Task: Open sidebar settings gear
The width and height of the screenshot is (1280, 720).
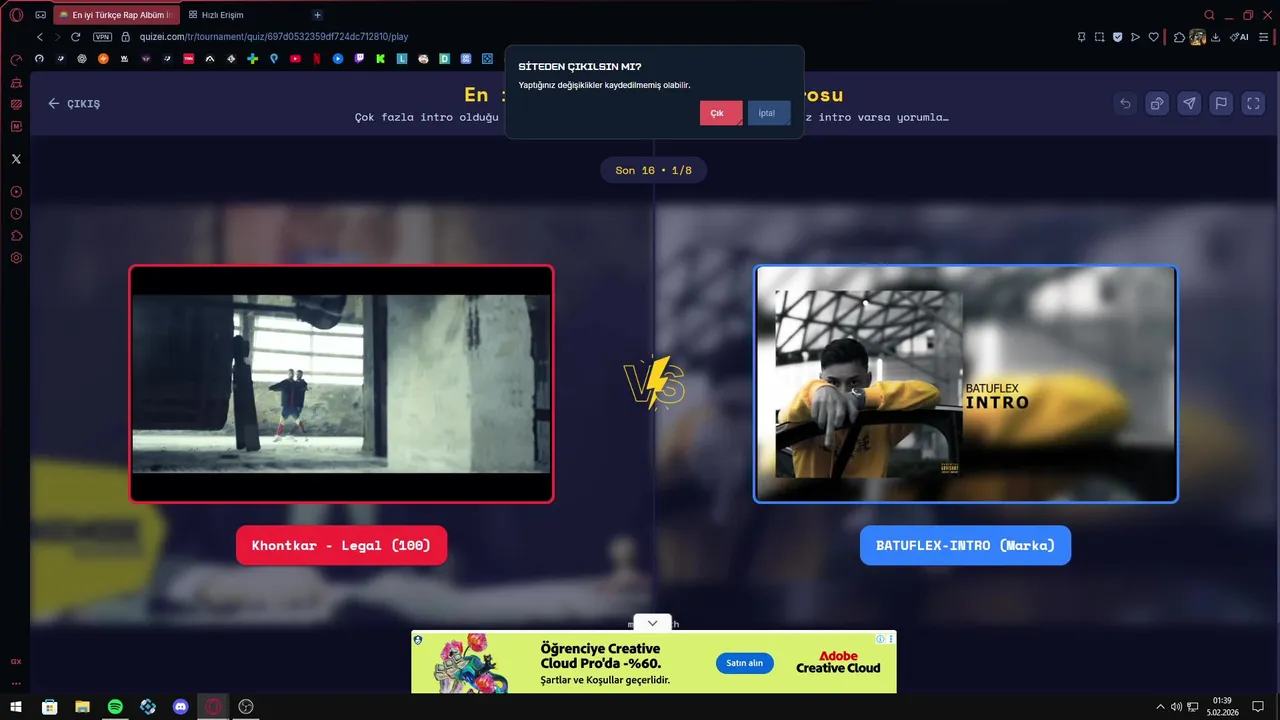Action: tap(16, 257)
